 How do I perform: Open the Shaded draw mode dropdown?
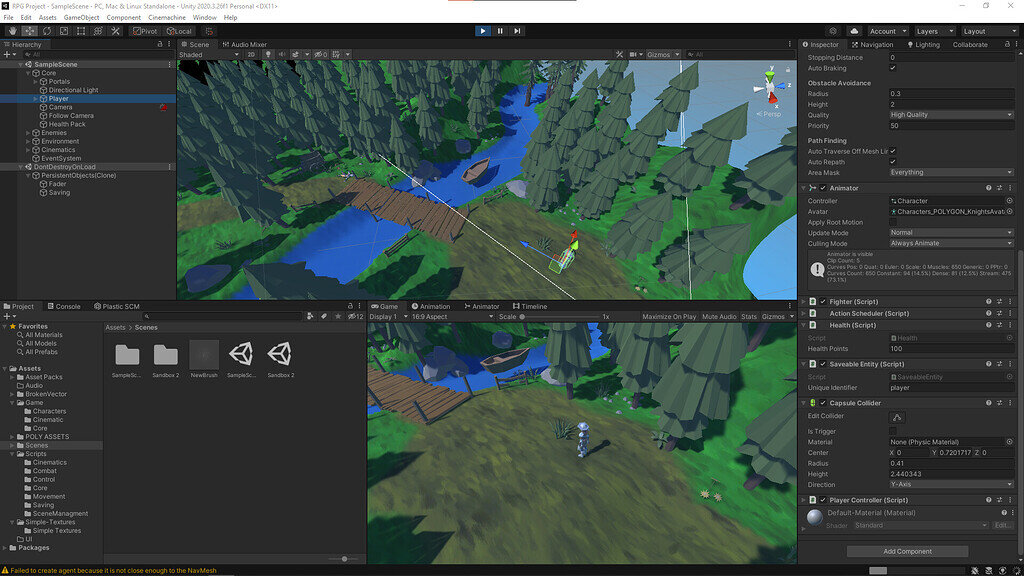pyautogui.click(x=209, y=55)
